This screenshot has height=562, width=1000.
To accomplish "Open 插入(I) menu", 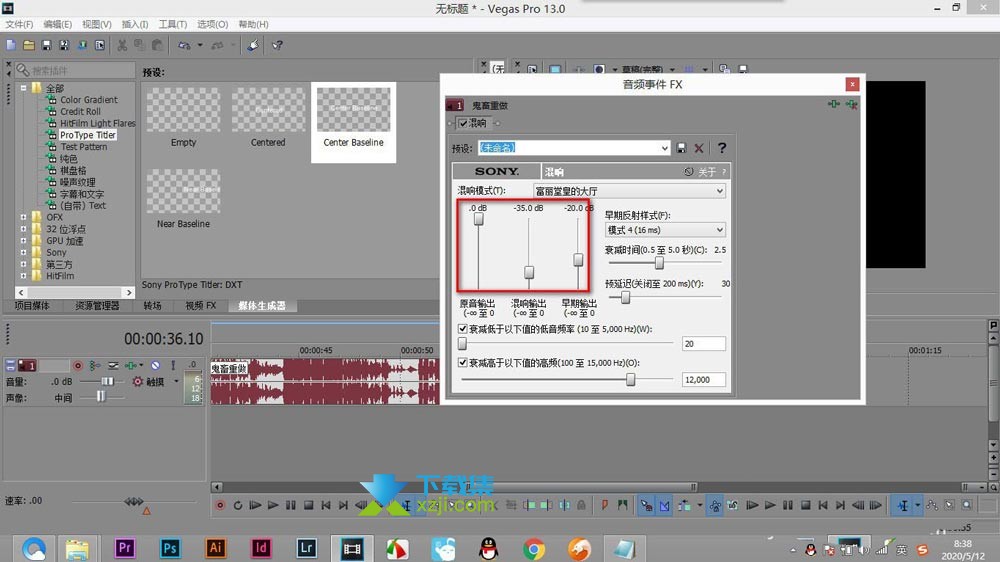I will click(135, 24).
